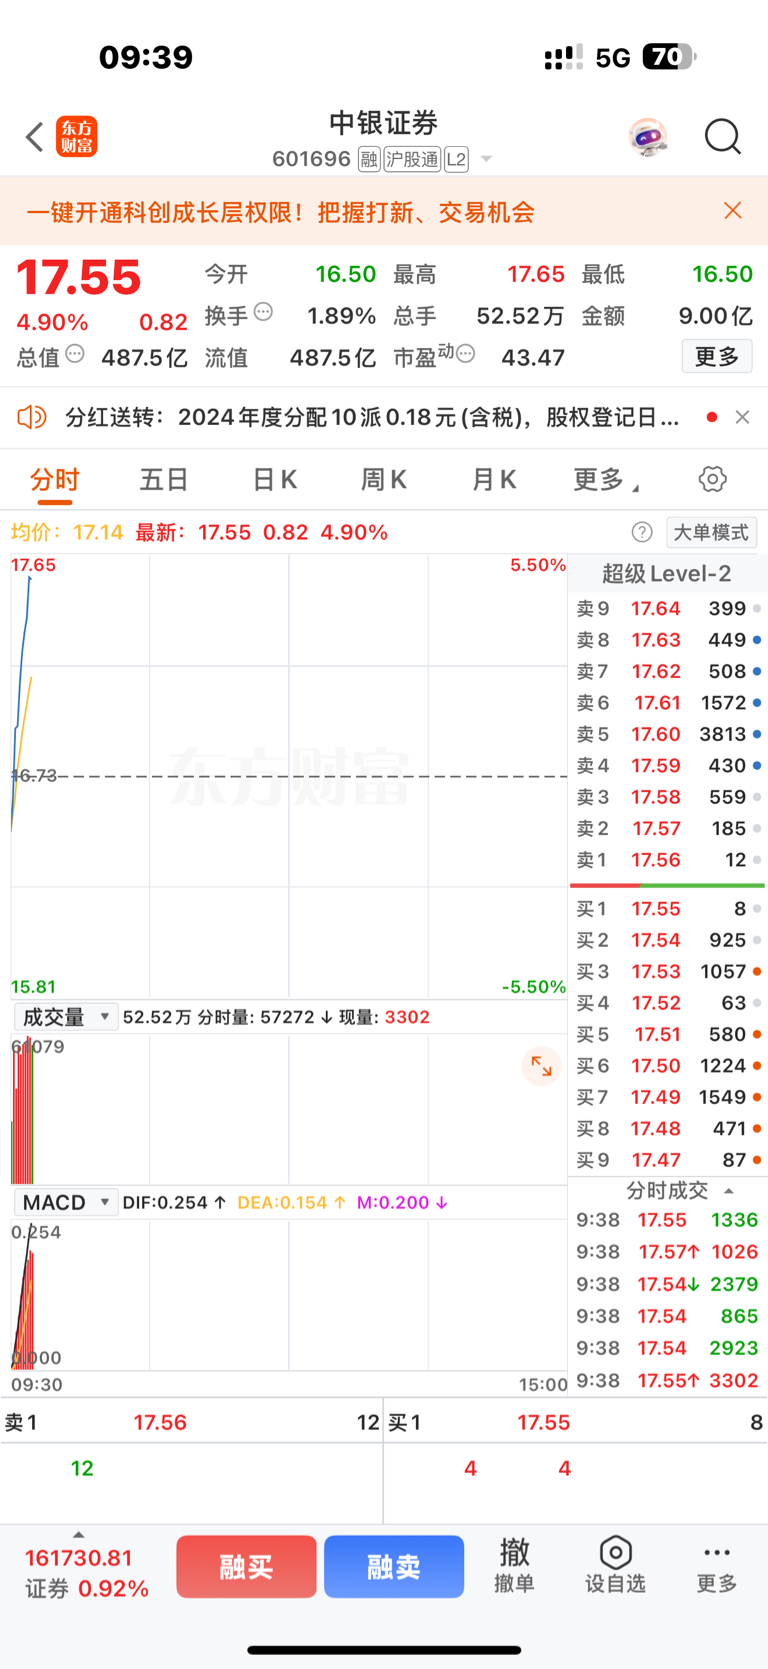The width and height of the screenshot is (768, 1669).
Task: Open stock search magnifier
Action: (722, 136)
